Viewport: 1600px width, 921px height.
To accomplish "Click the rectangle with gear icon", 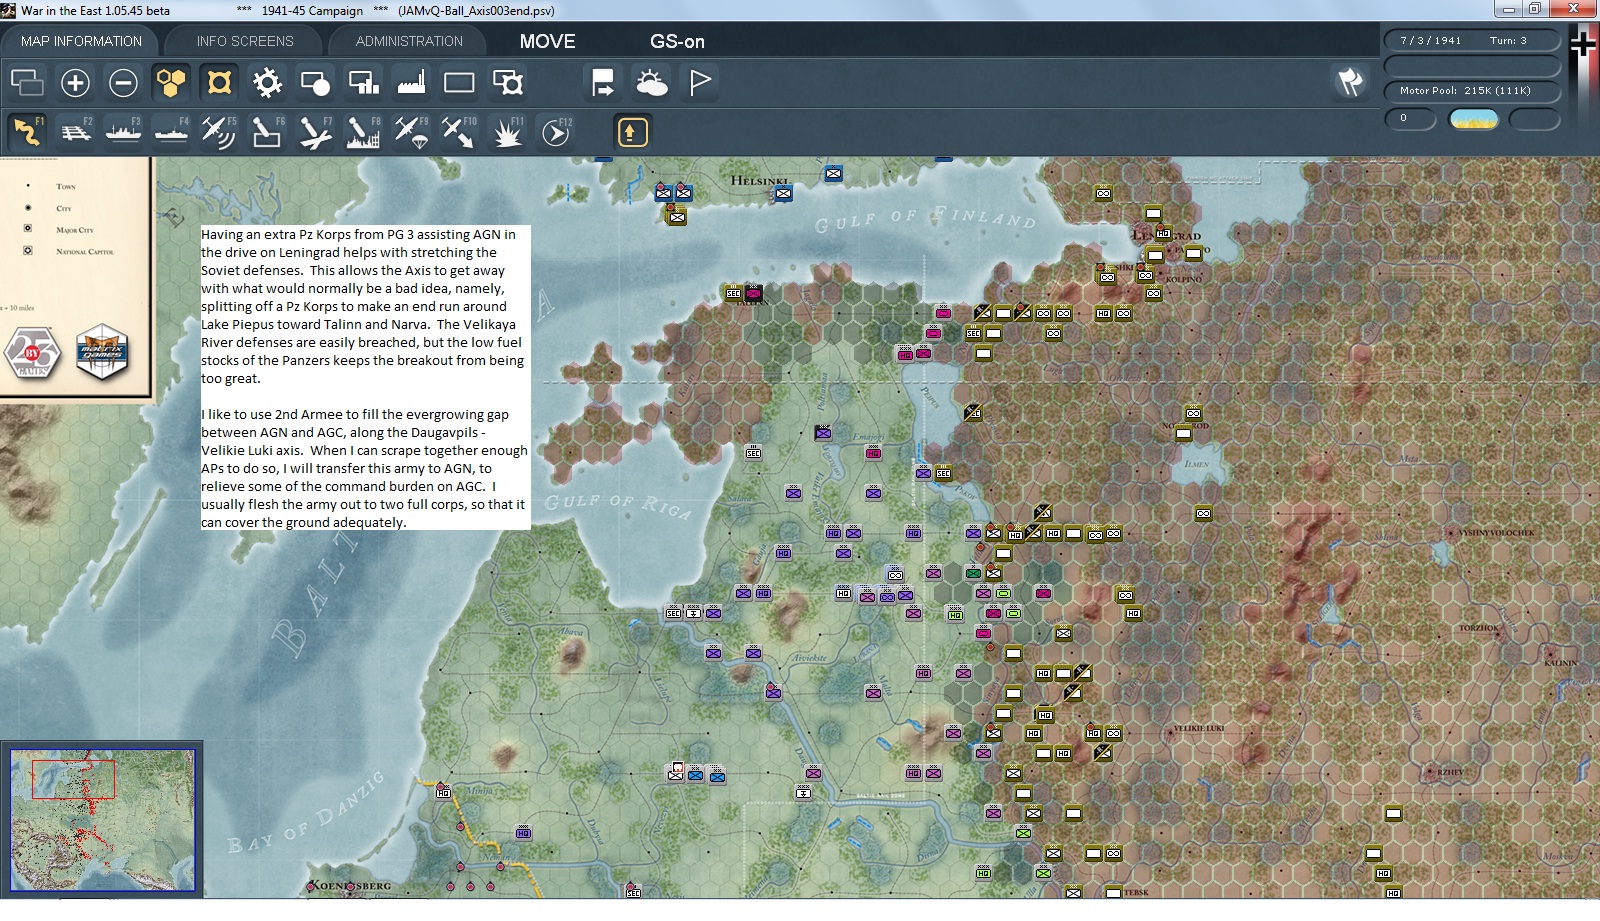I will [507, 83].
